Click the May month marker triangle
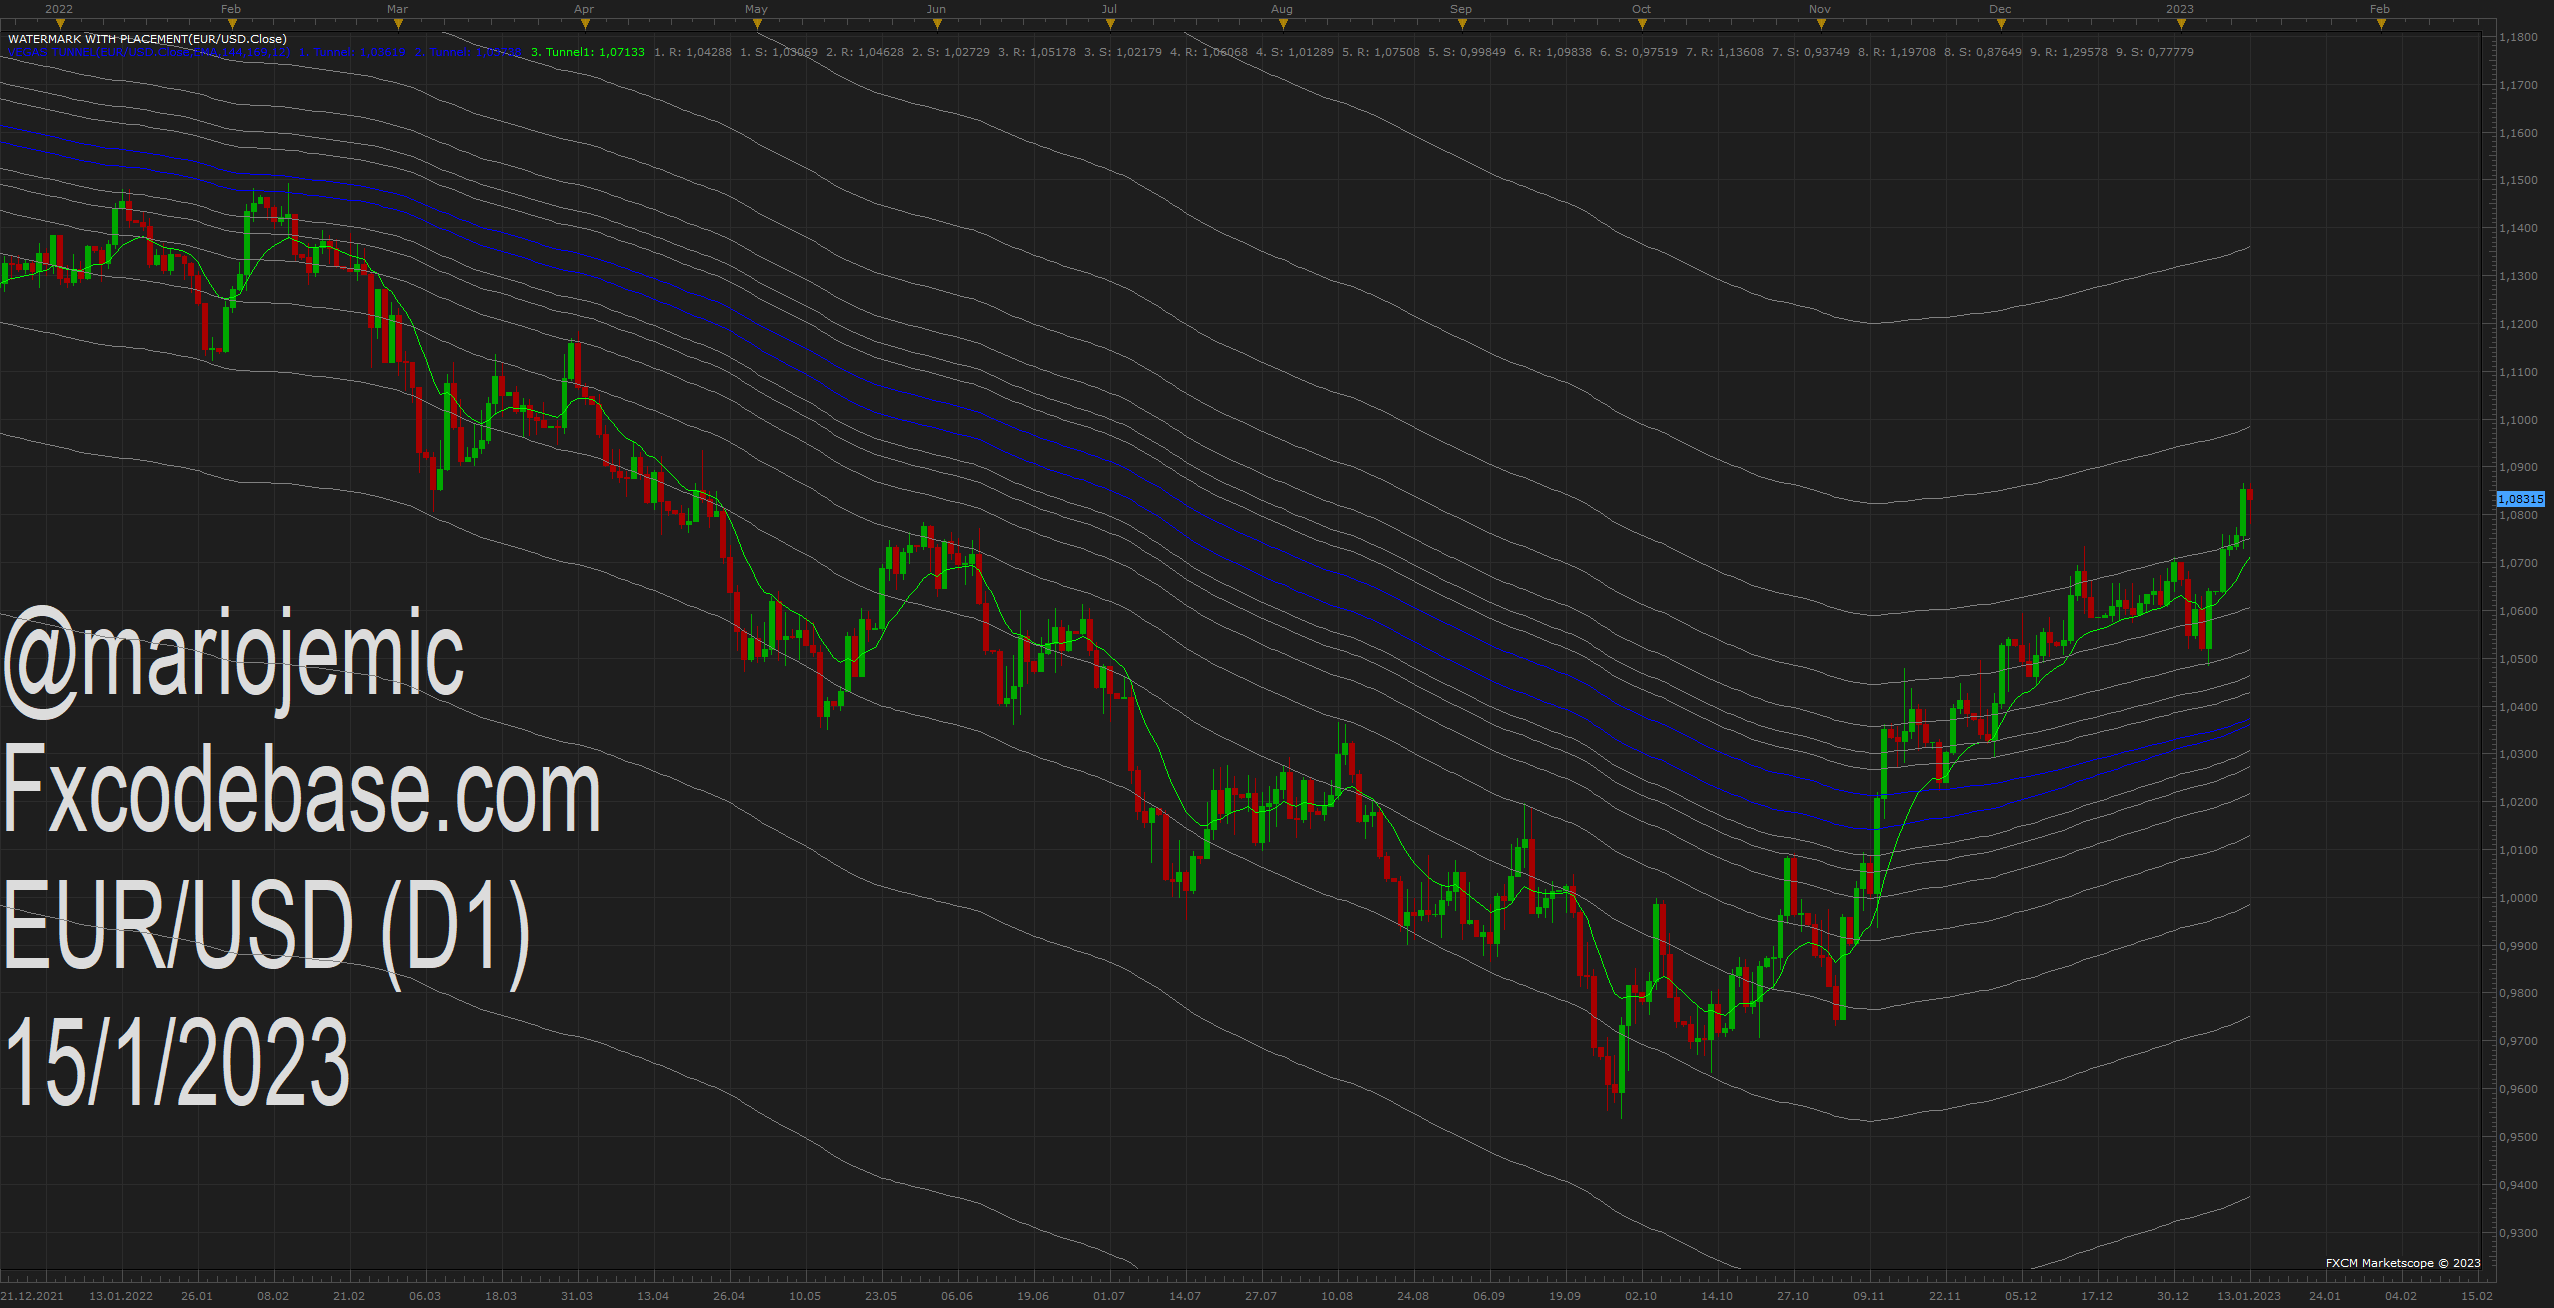The image size is (2554, 1308). [x=757, y=24]
